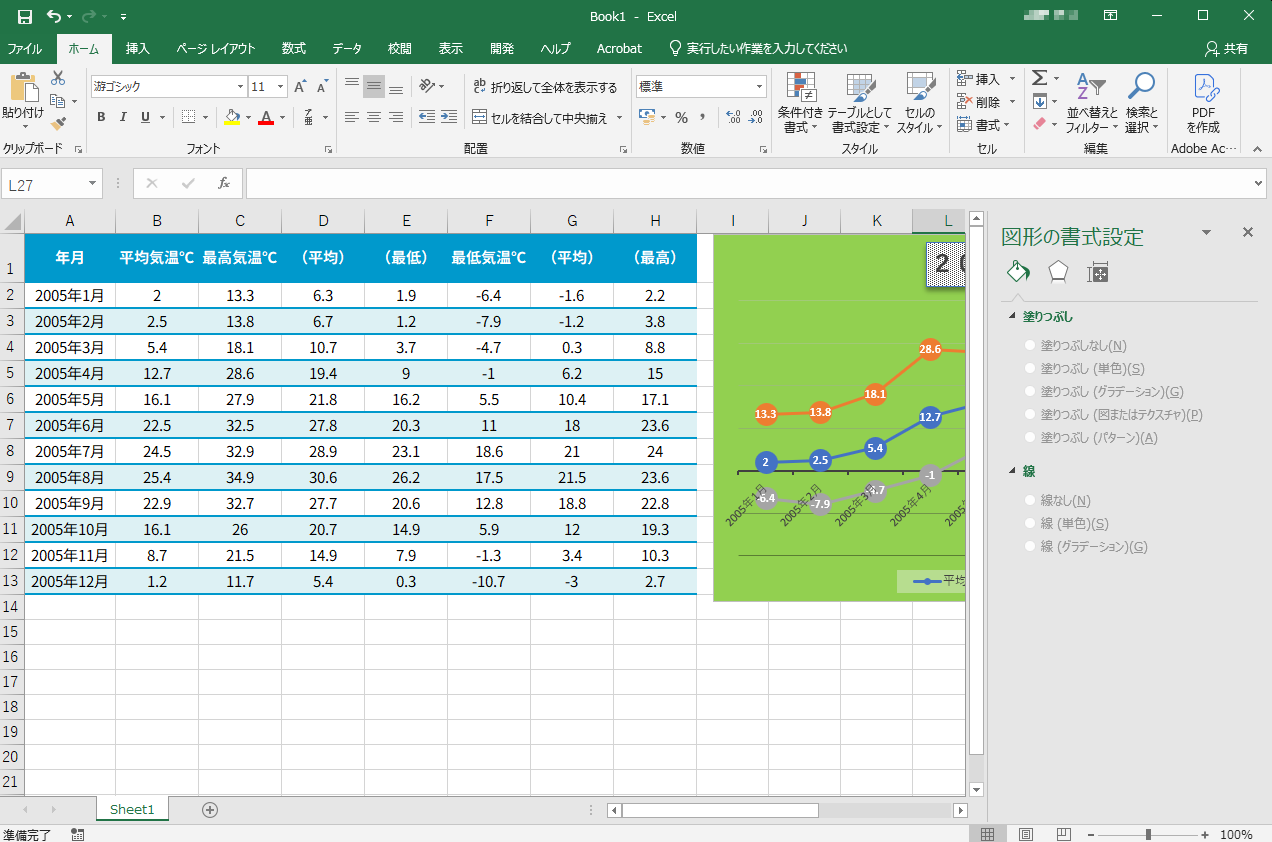Image resolution: width=1272 pixels, height=842 pixels.
Task: Select 塗りつぶし (グラデーション) radio option
Action: click(1030, 392)
